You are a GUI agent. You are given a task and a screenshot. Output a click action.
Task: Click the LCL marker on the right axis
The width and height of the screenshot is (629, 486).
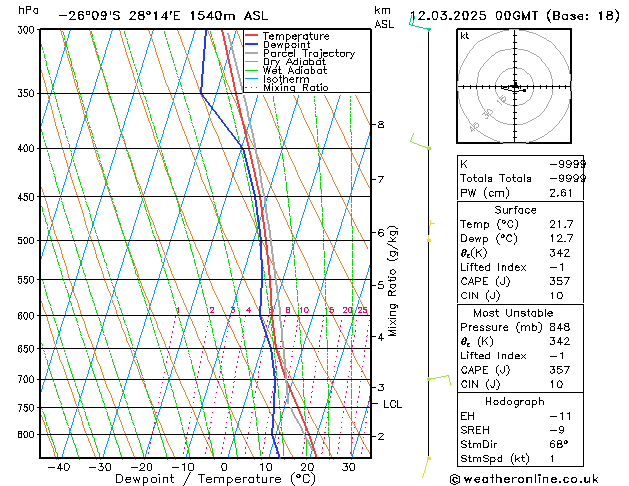[392, 404]
